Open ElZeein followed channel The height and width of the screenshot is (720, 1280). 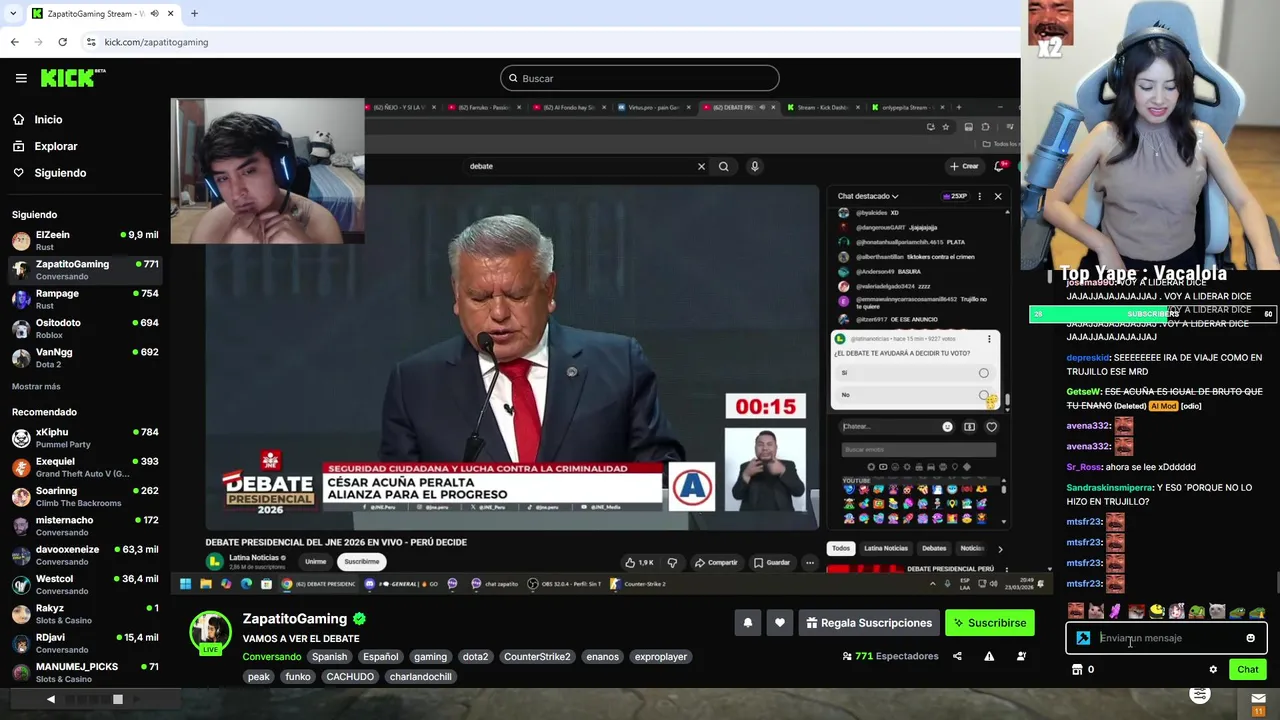pos(85,240)
